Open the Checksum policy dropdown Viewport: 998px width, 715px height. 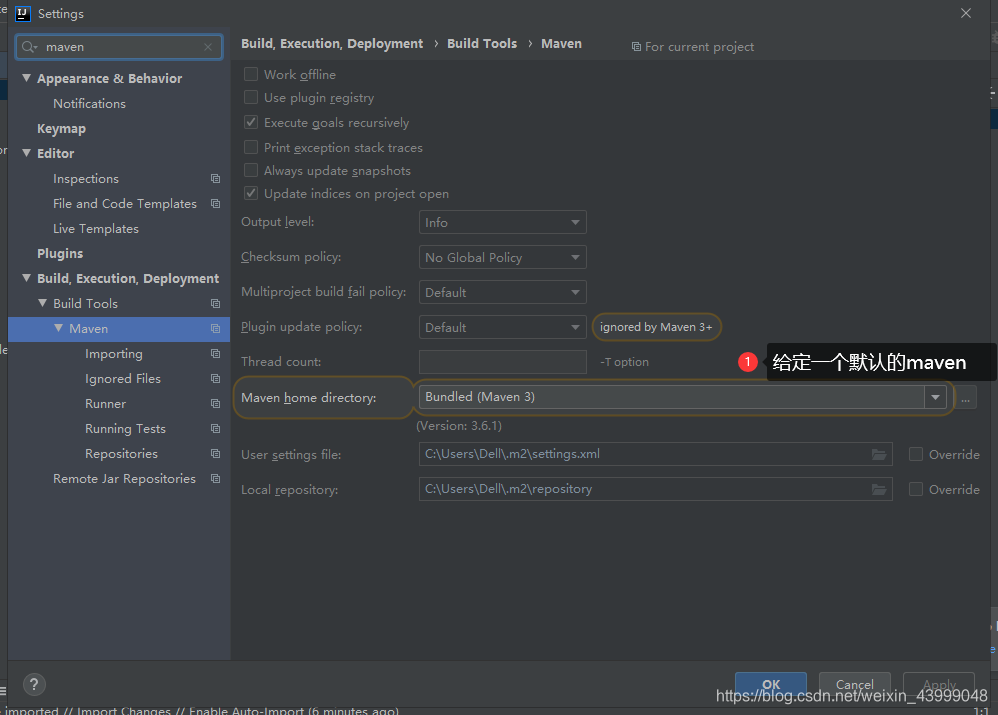(502, 257)
